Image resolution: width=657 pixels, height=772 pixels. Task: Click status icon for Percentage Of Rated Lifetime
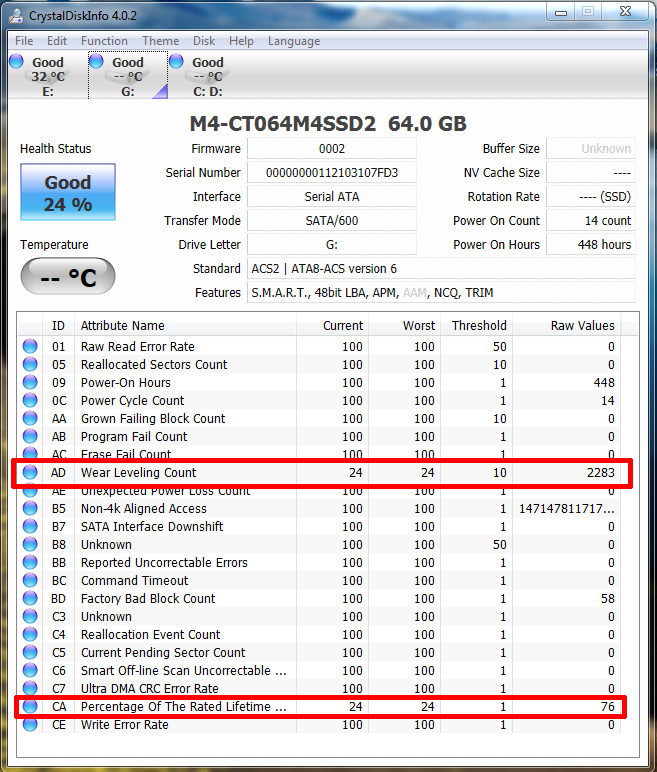(x=30, y=706)
